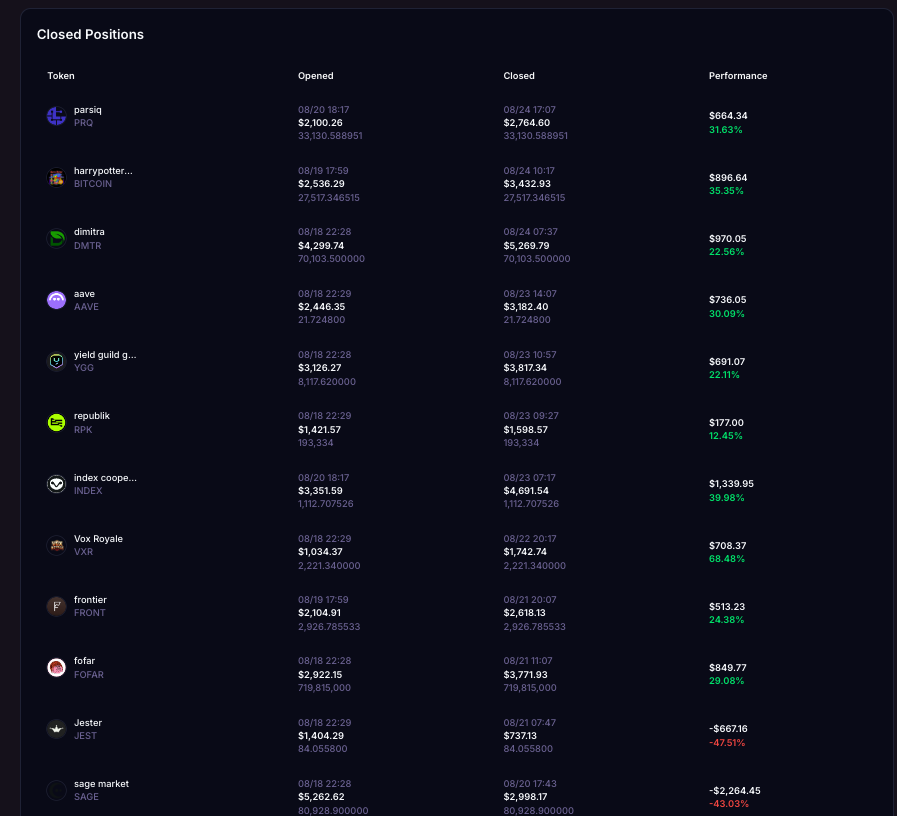Image resolution: width=897 pixels, height=816 pixels.
Task: Click republik closed value $1,598.57
Action: (525, 430)
